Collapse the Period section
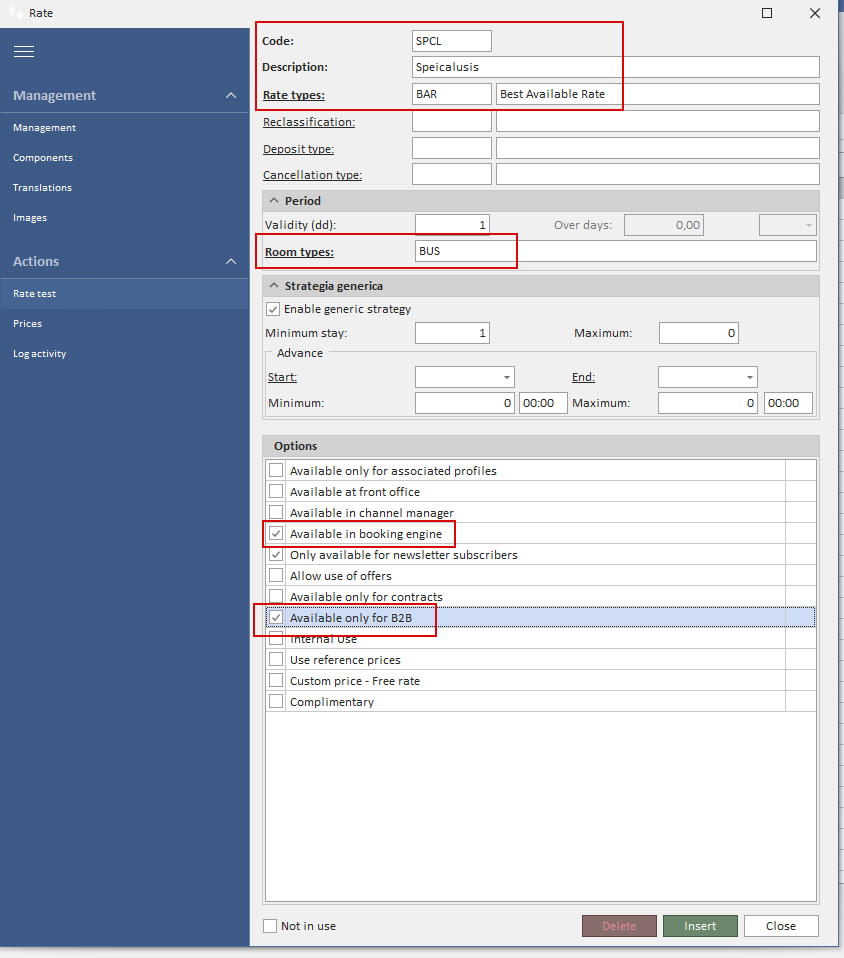844x958 pixels. click(274, 200)
